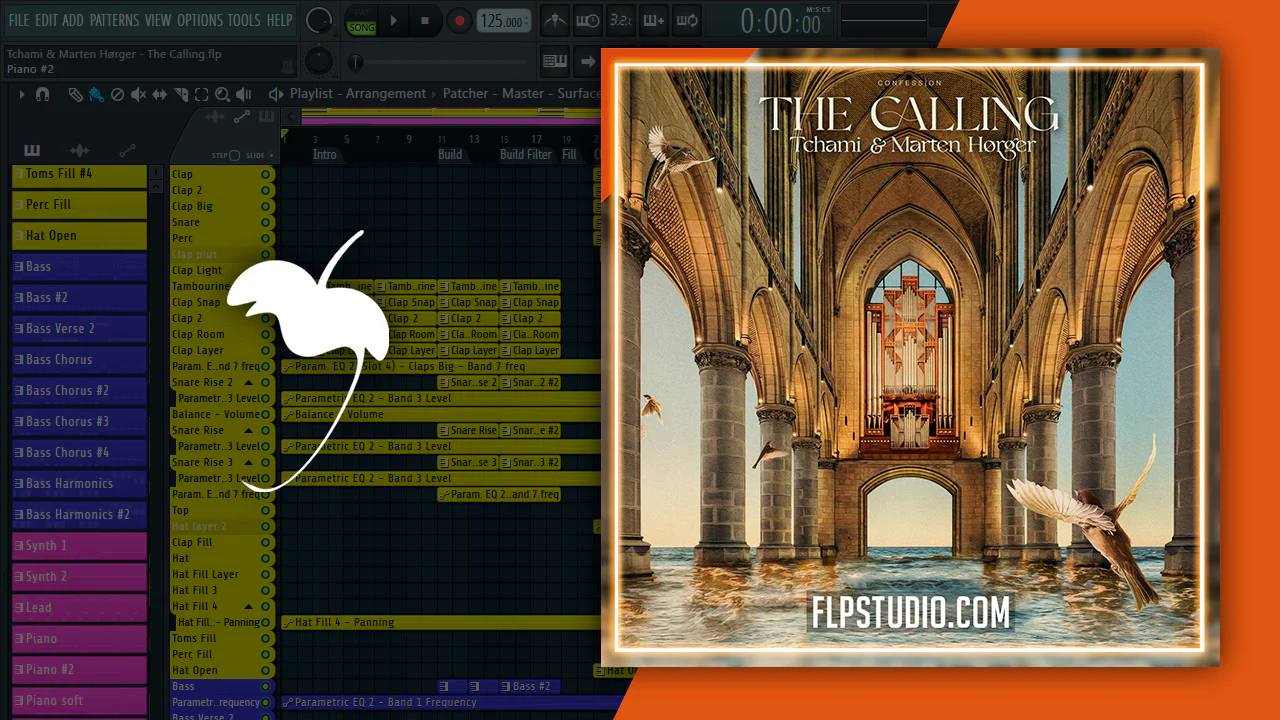Screen dimensions: 1280x720
Task: Collapse the Snare Rise track group
Action: (x=249, y=430)
